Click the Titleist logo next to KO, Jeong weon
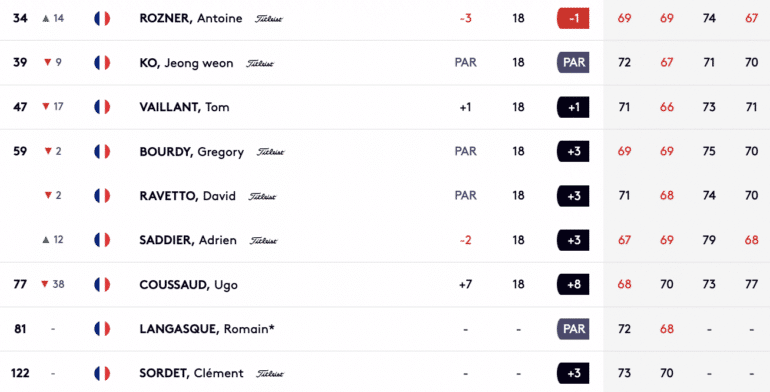This screenshot has width=770, height=392. point(260,63)
